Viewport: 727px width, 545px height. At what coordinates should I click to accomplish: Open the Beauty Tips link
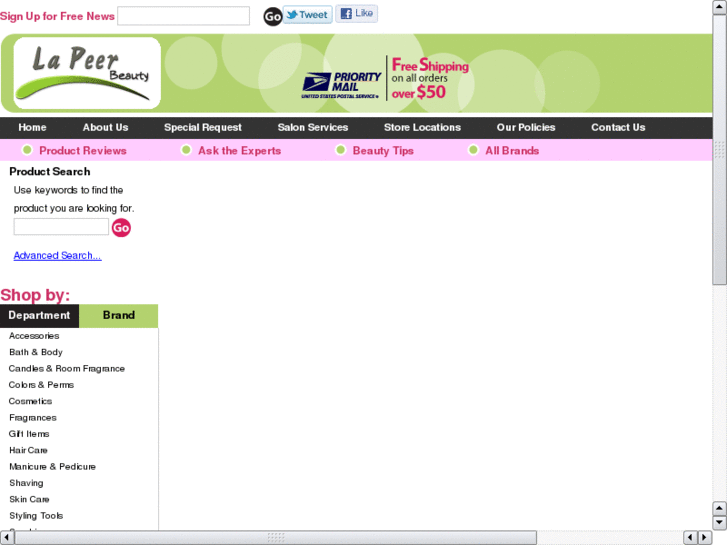pyautogui.click(x=383, y=151)
